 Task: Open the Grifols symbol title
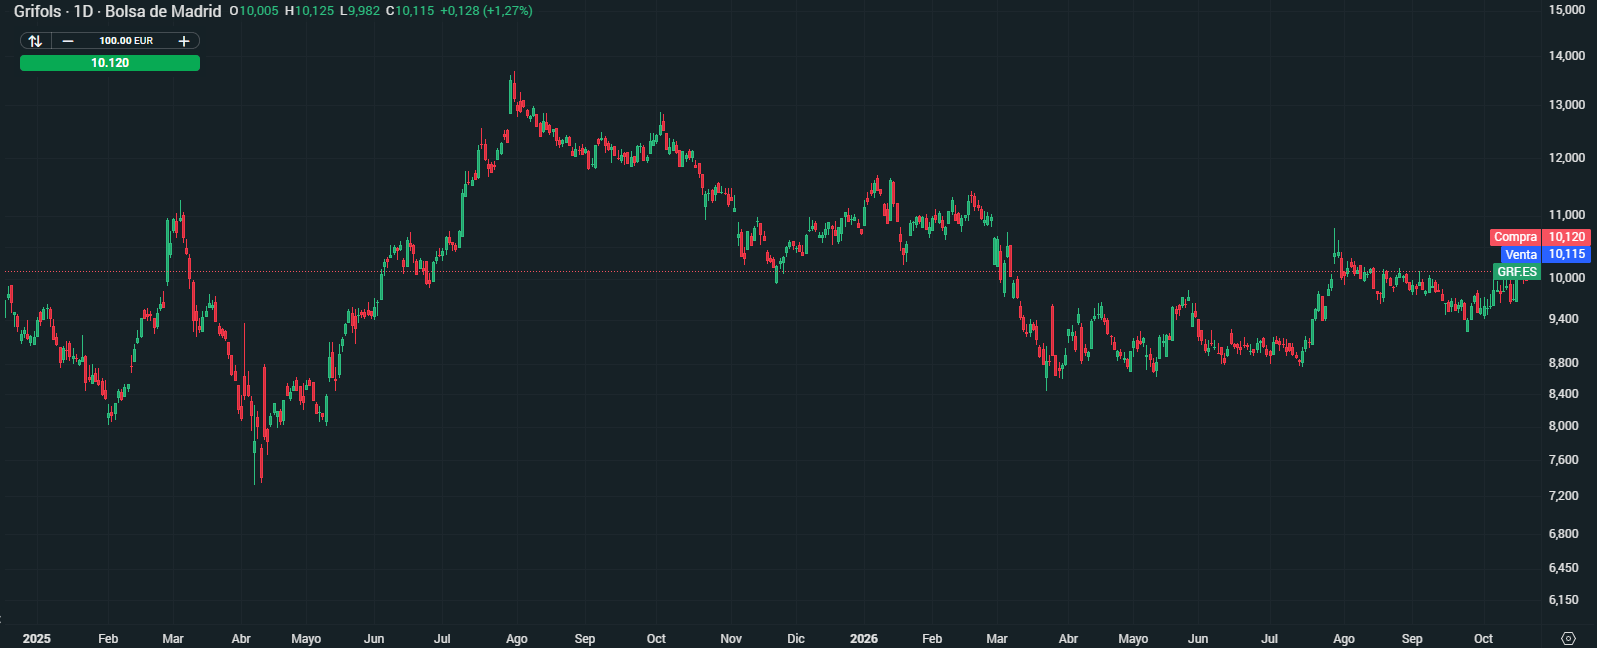coord(37,11)
